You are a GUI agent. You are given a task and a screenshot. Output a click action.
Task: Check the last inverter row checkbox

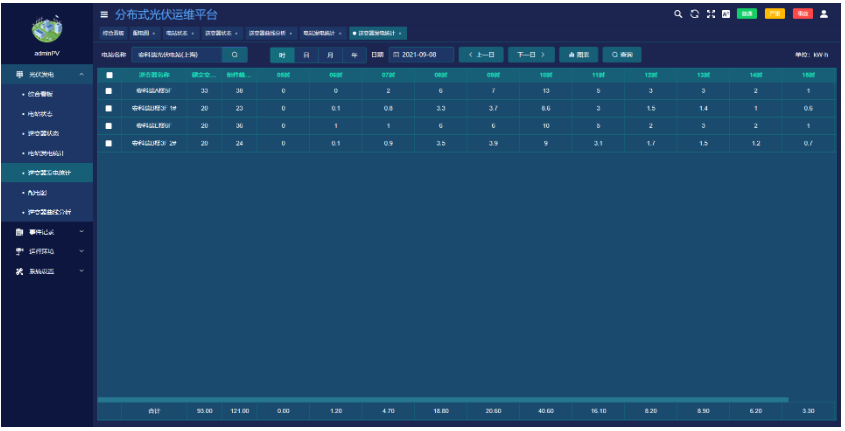tap(109, 143)
